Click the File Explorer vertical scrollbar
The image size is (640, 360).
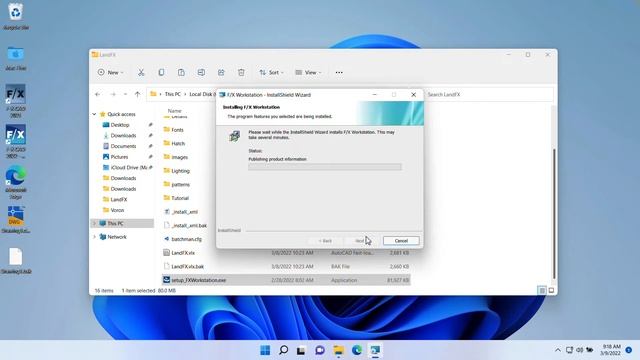(x=554, y=213)
